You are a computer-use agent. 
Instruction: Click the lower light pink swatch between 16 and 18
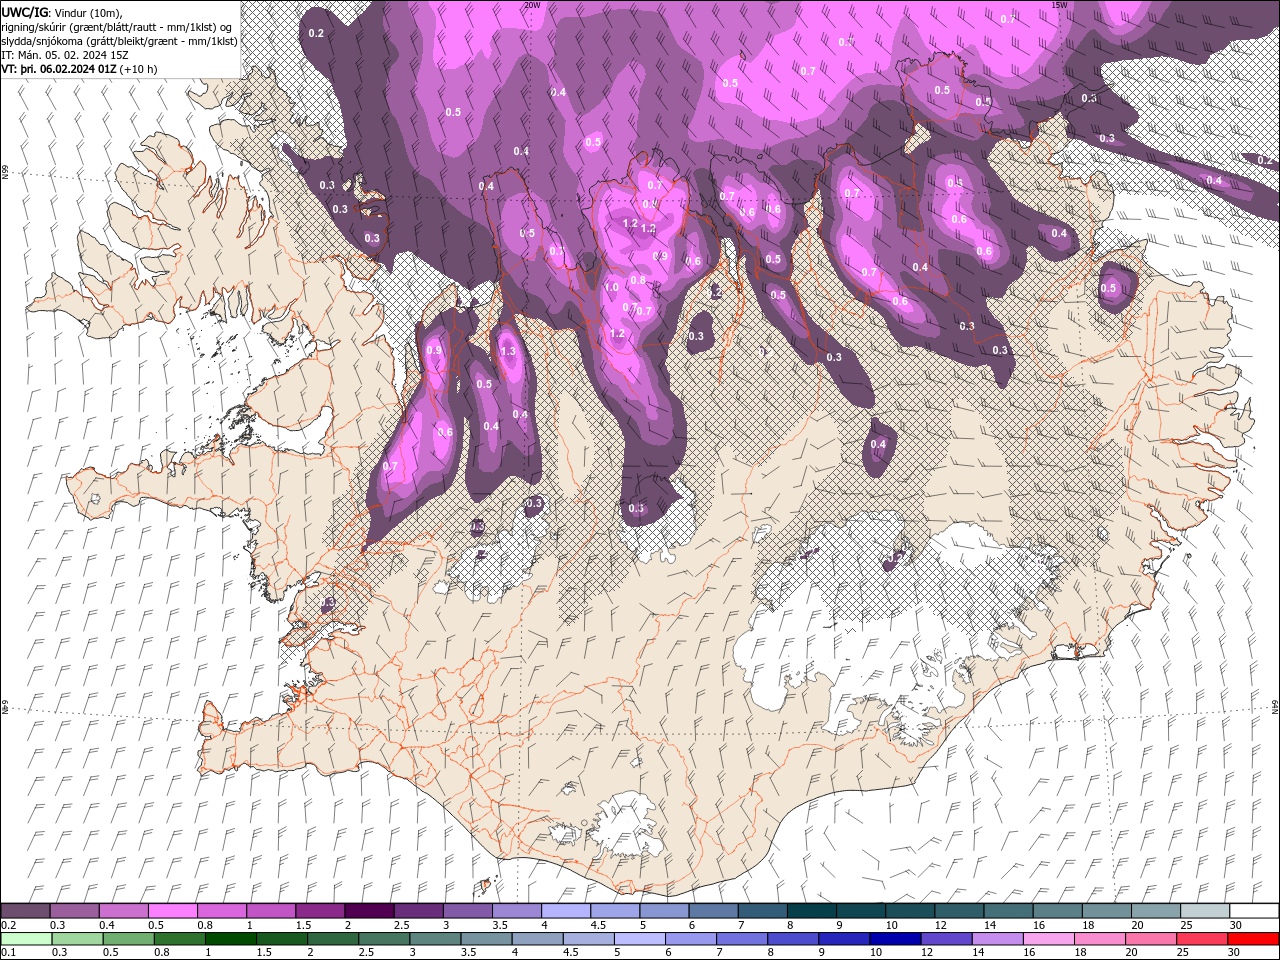click(1048, 939)
